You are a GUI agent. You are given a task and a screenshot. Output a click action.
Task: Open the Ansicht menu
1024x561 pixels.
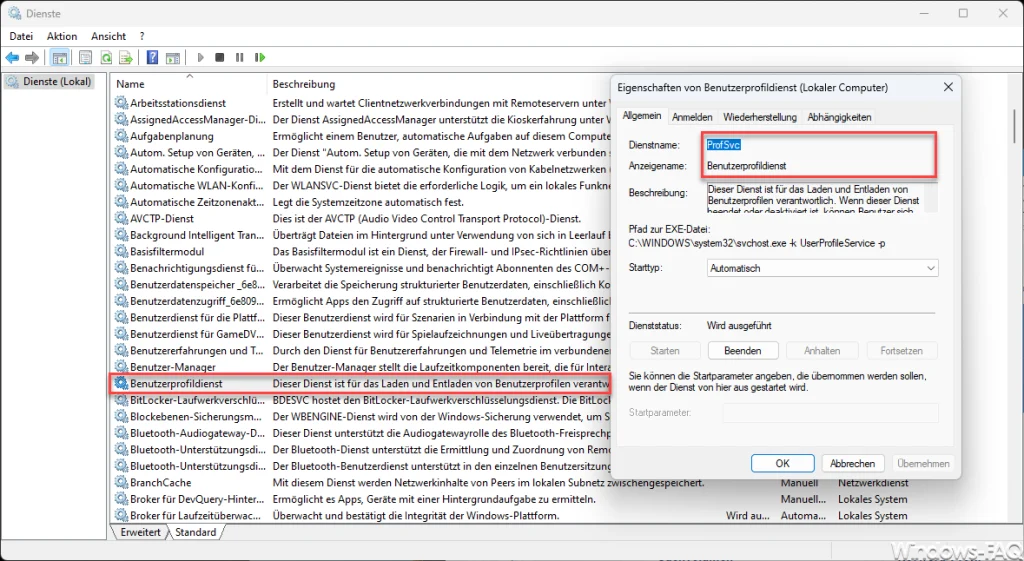108,37
